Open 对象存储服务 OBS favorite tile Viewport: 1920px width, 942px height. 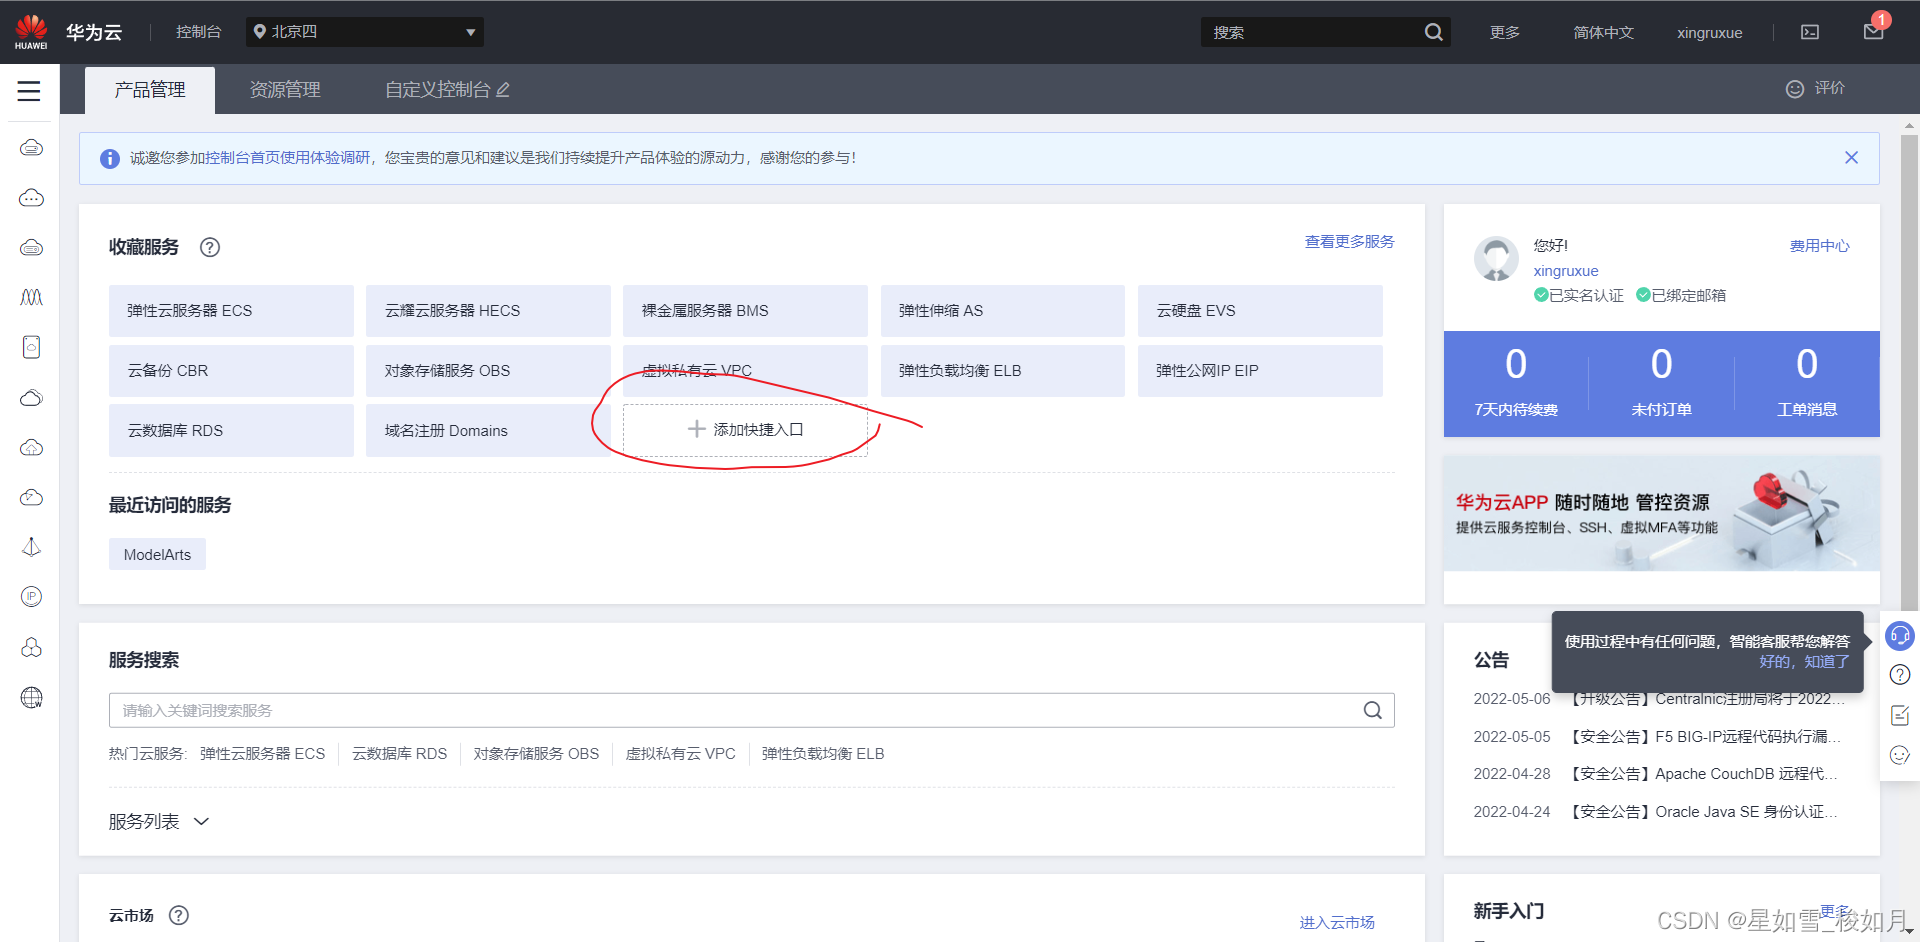coord(488,371)
